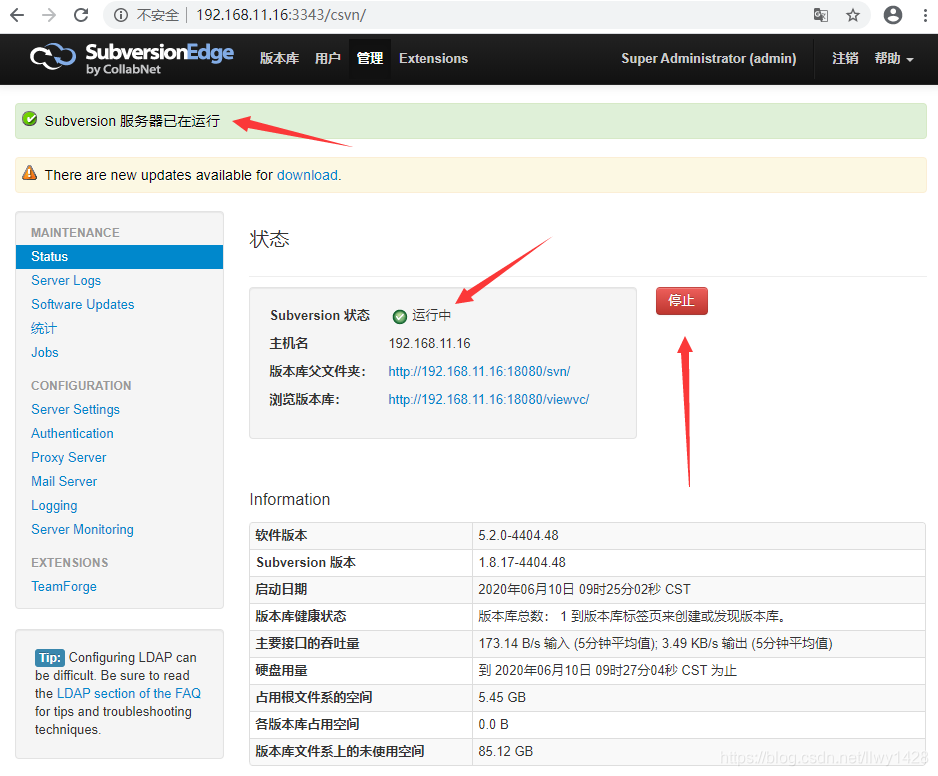
Task: Switch to the 用户 section
Action: (x=327, y=59)
